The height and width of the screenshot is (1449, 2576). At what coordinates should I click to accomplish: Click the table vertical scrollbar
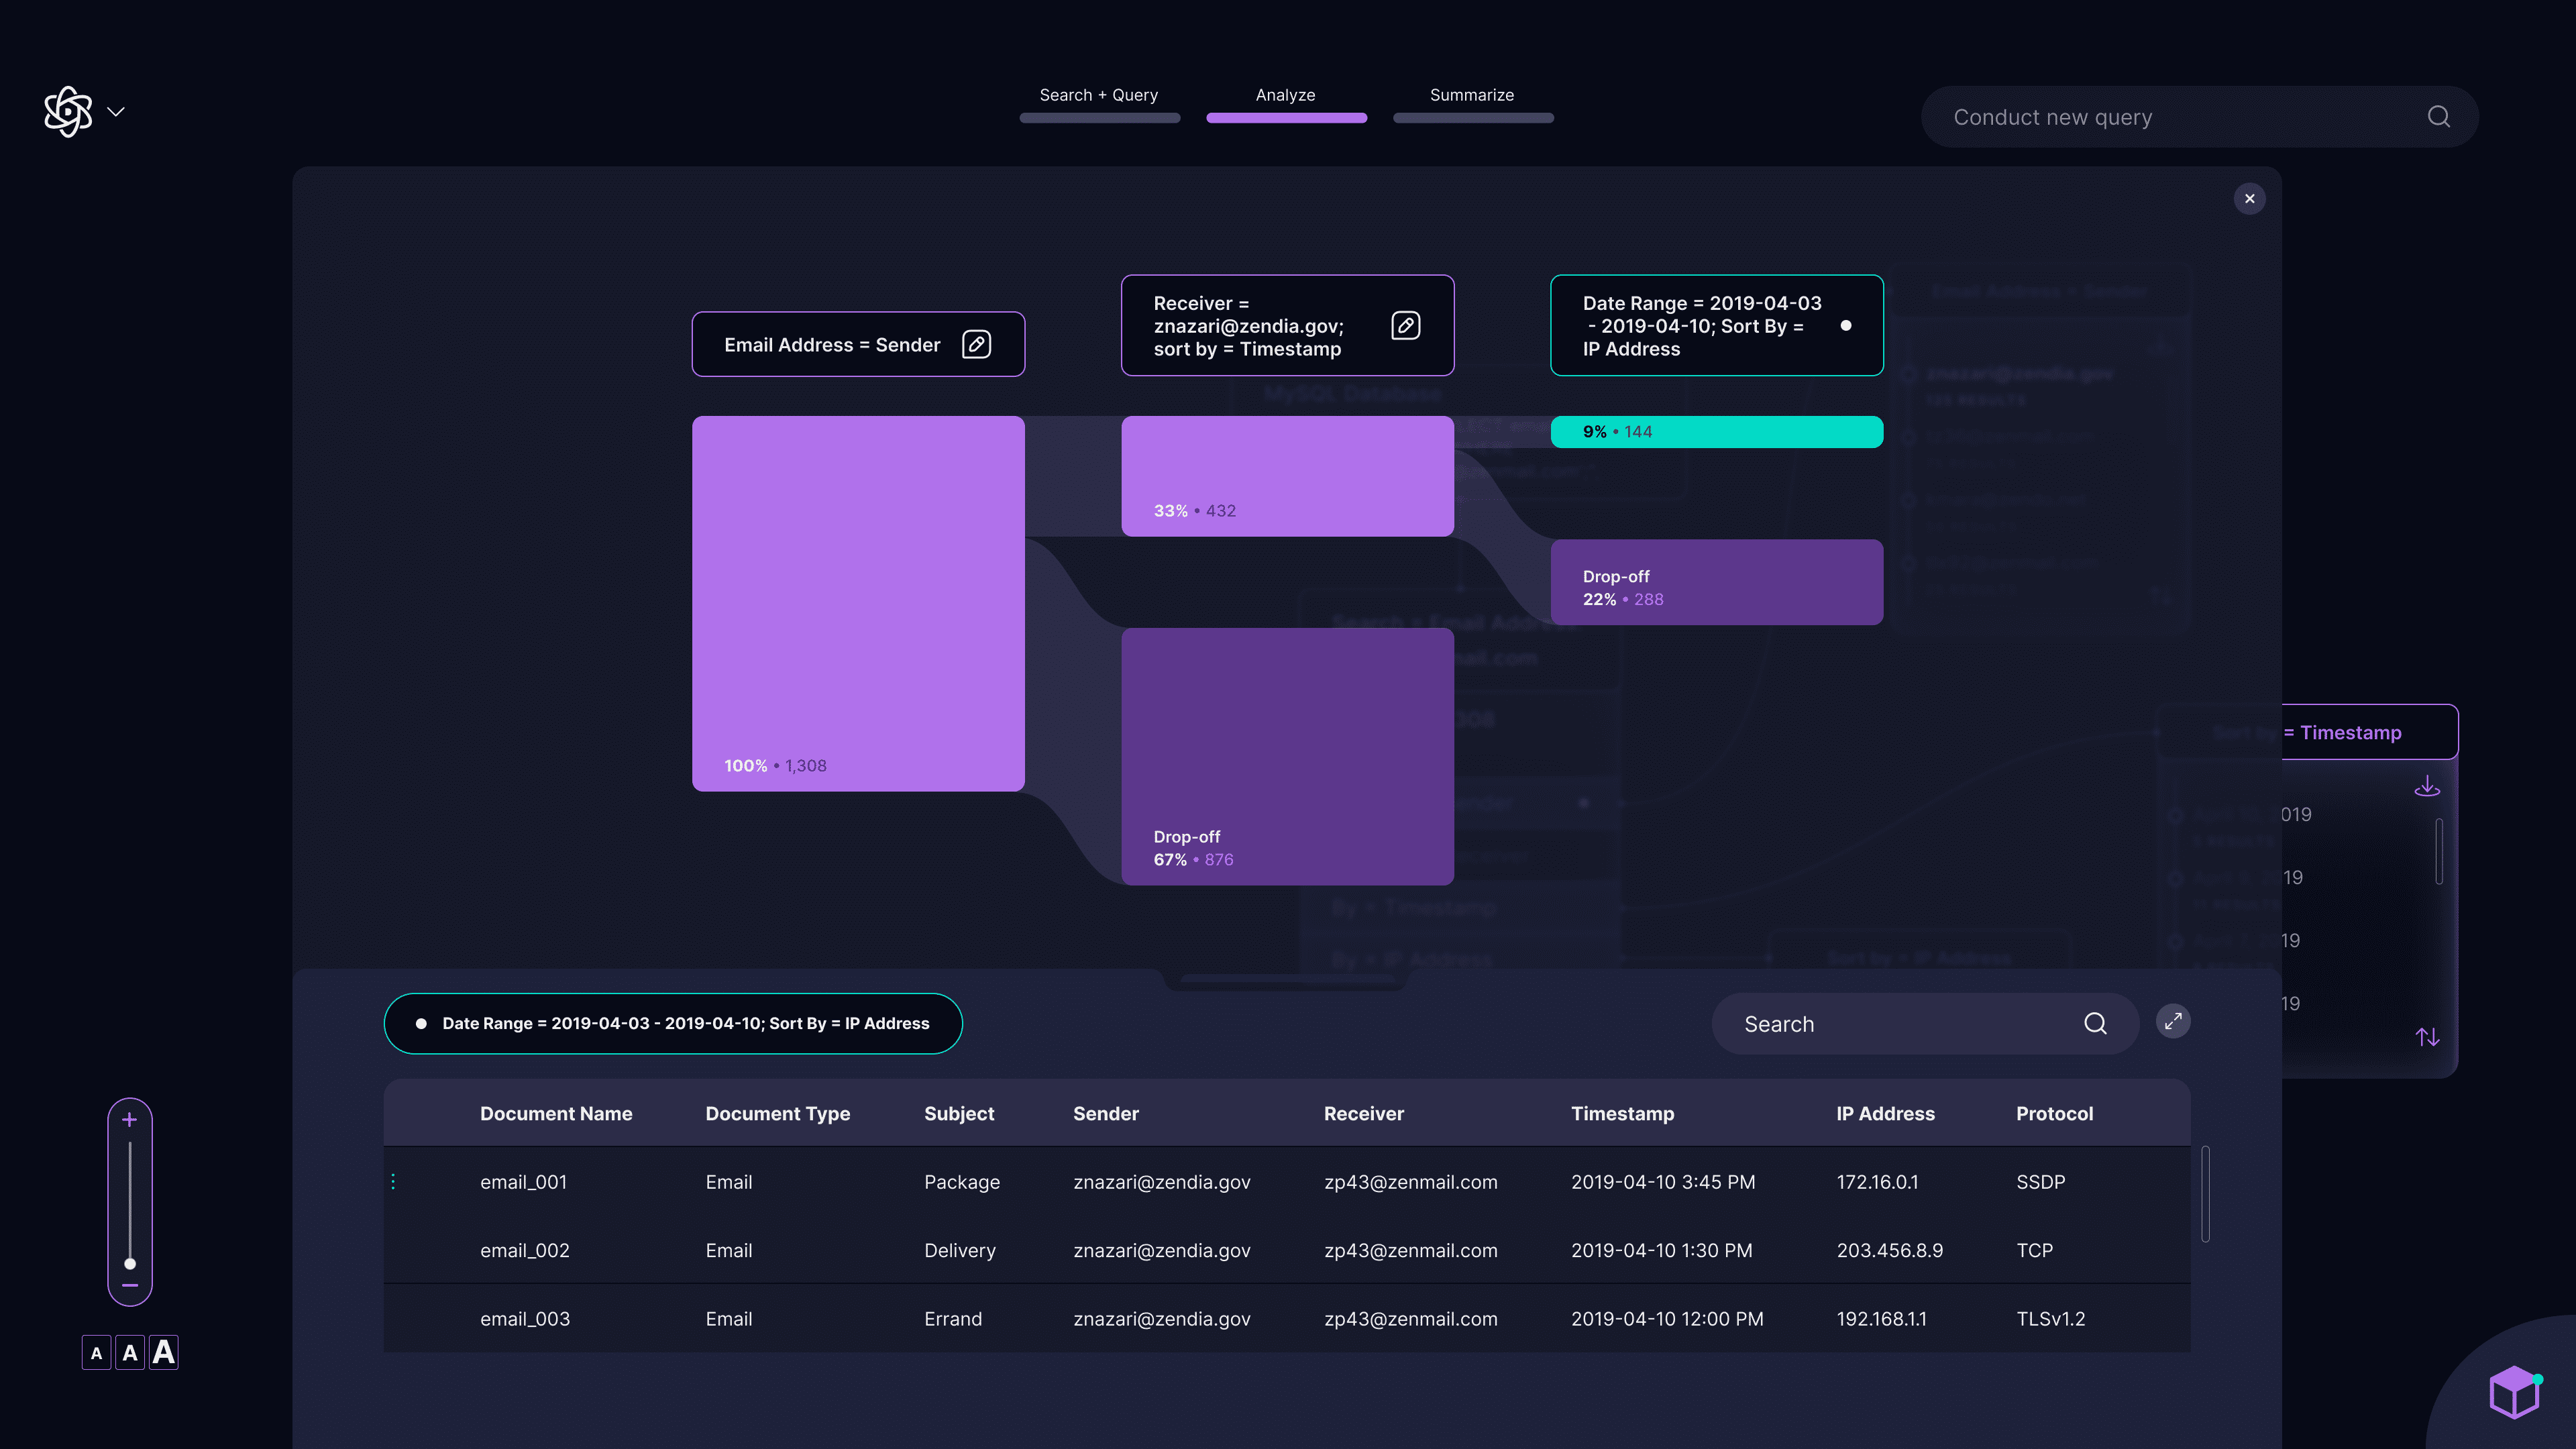2205,1194
